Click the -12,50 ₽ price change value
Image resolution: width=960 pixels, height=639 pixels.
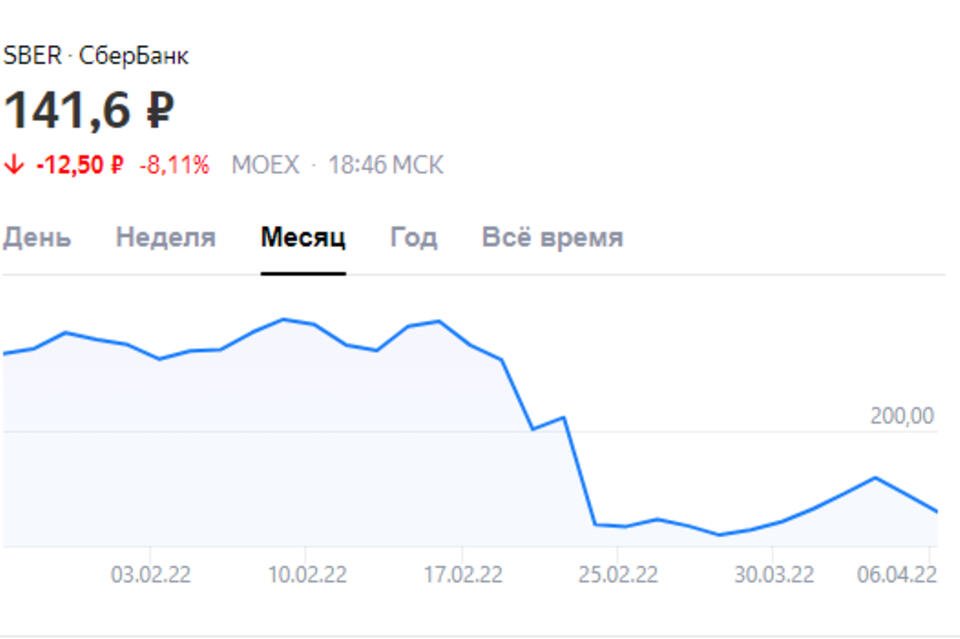point(80,165)
